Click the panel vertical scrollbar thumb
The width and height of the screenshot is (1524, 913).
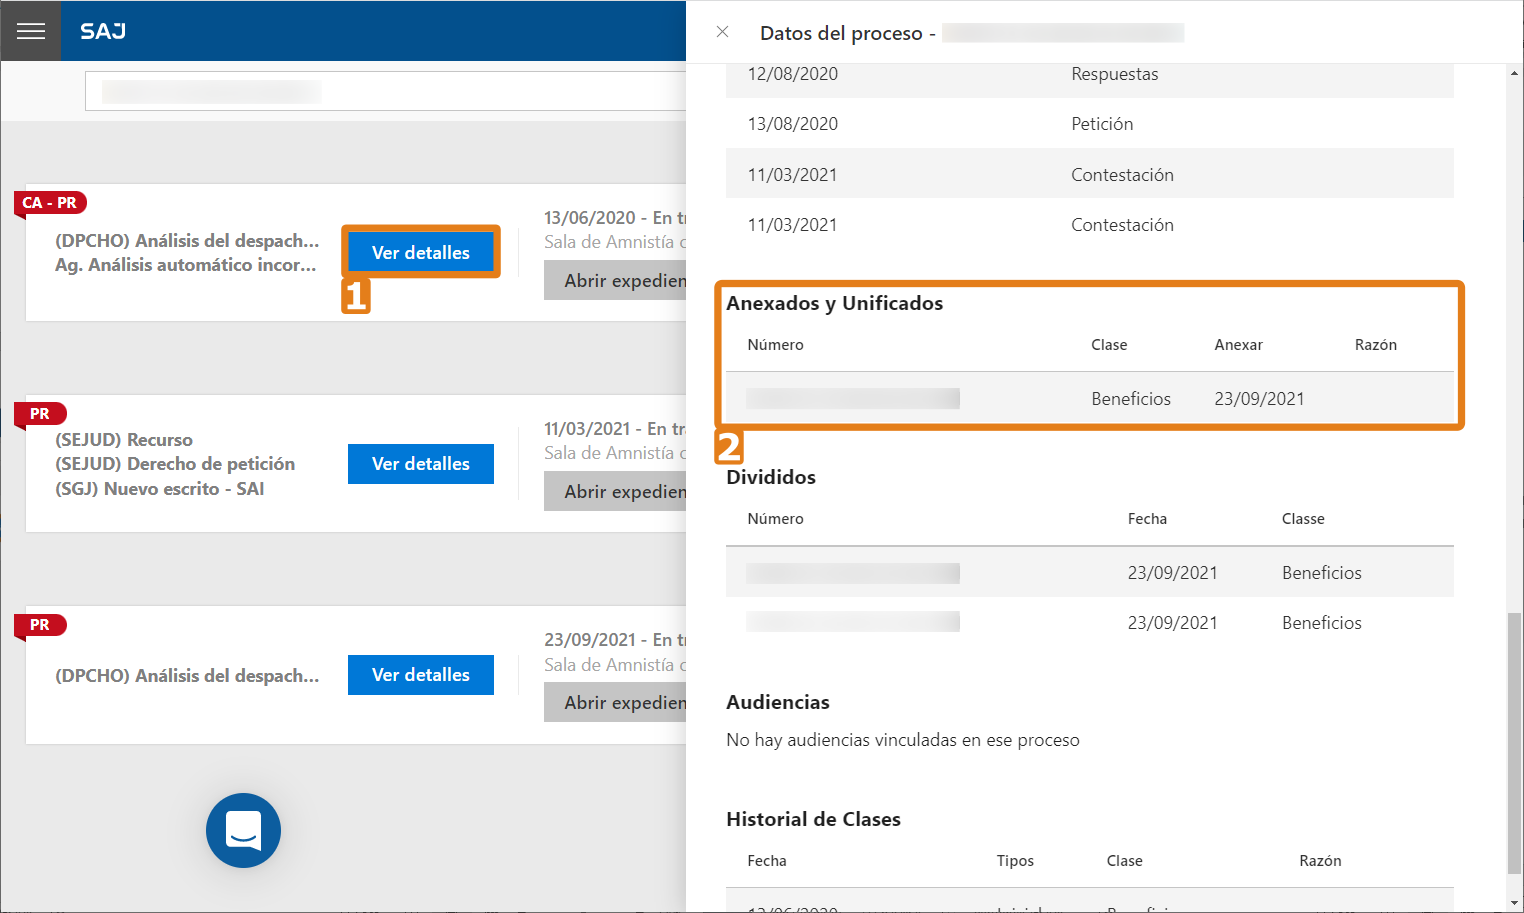click(x=1514, y=744)
